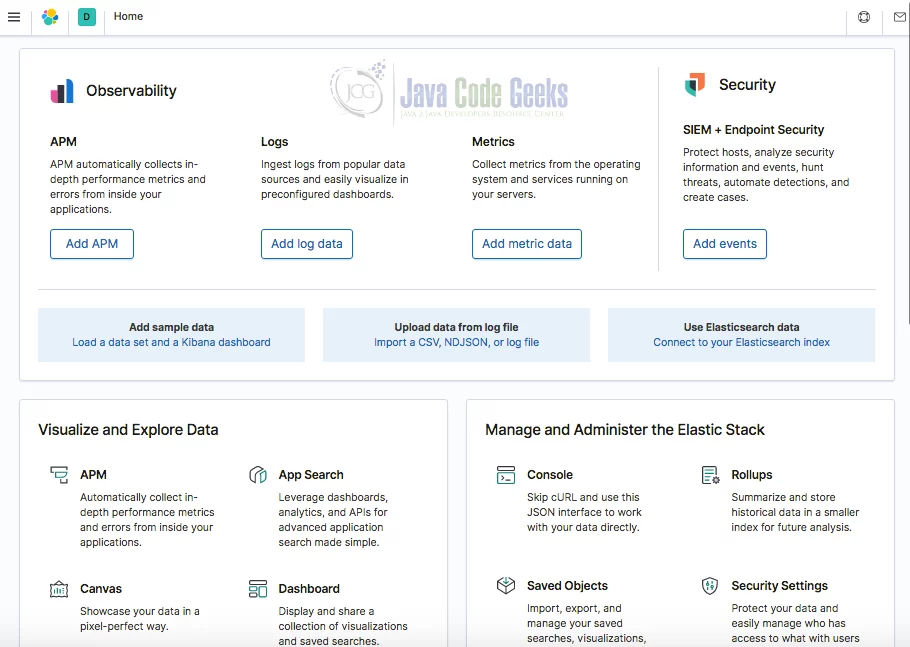Image resolution: width=910 pixels, height=647 pixels.
Task: Open the hamburger navigation menu
Action: click(14, 17)
